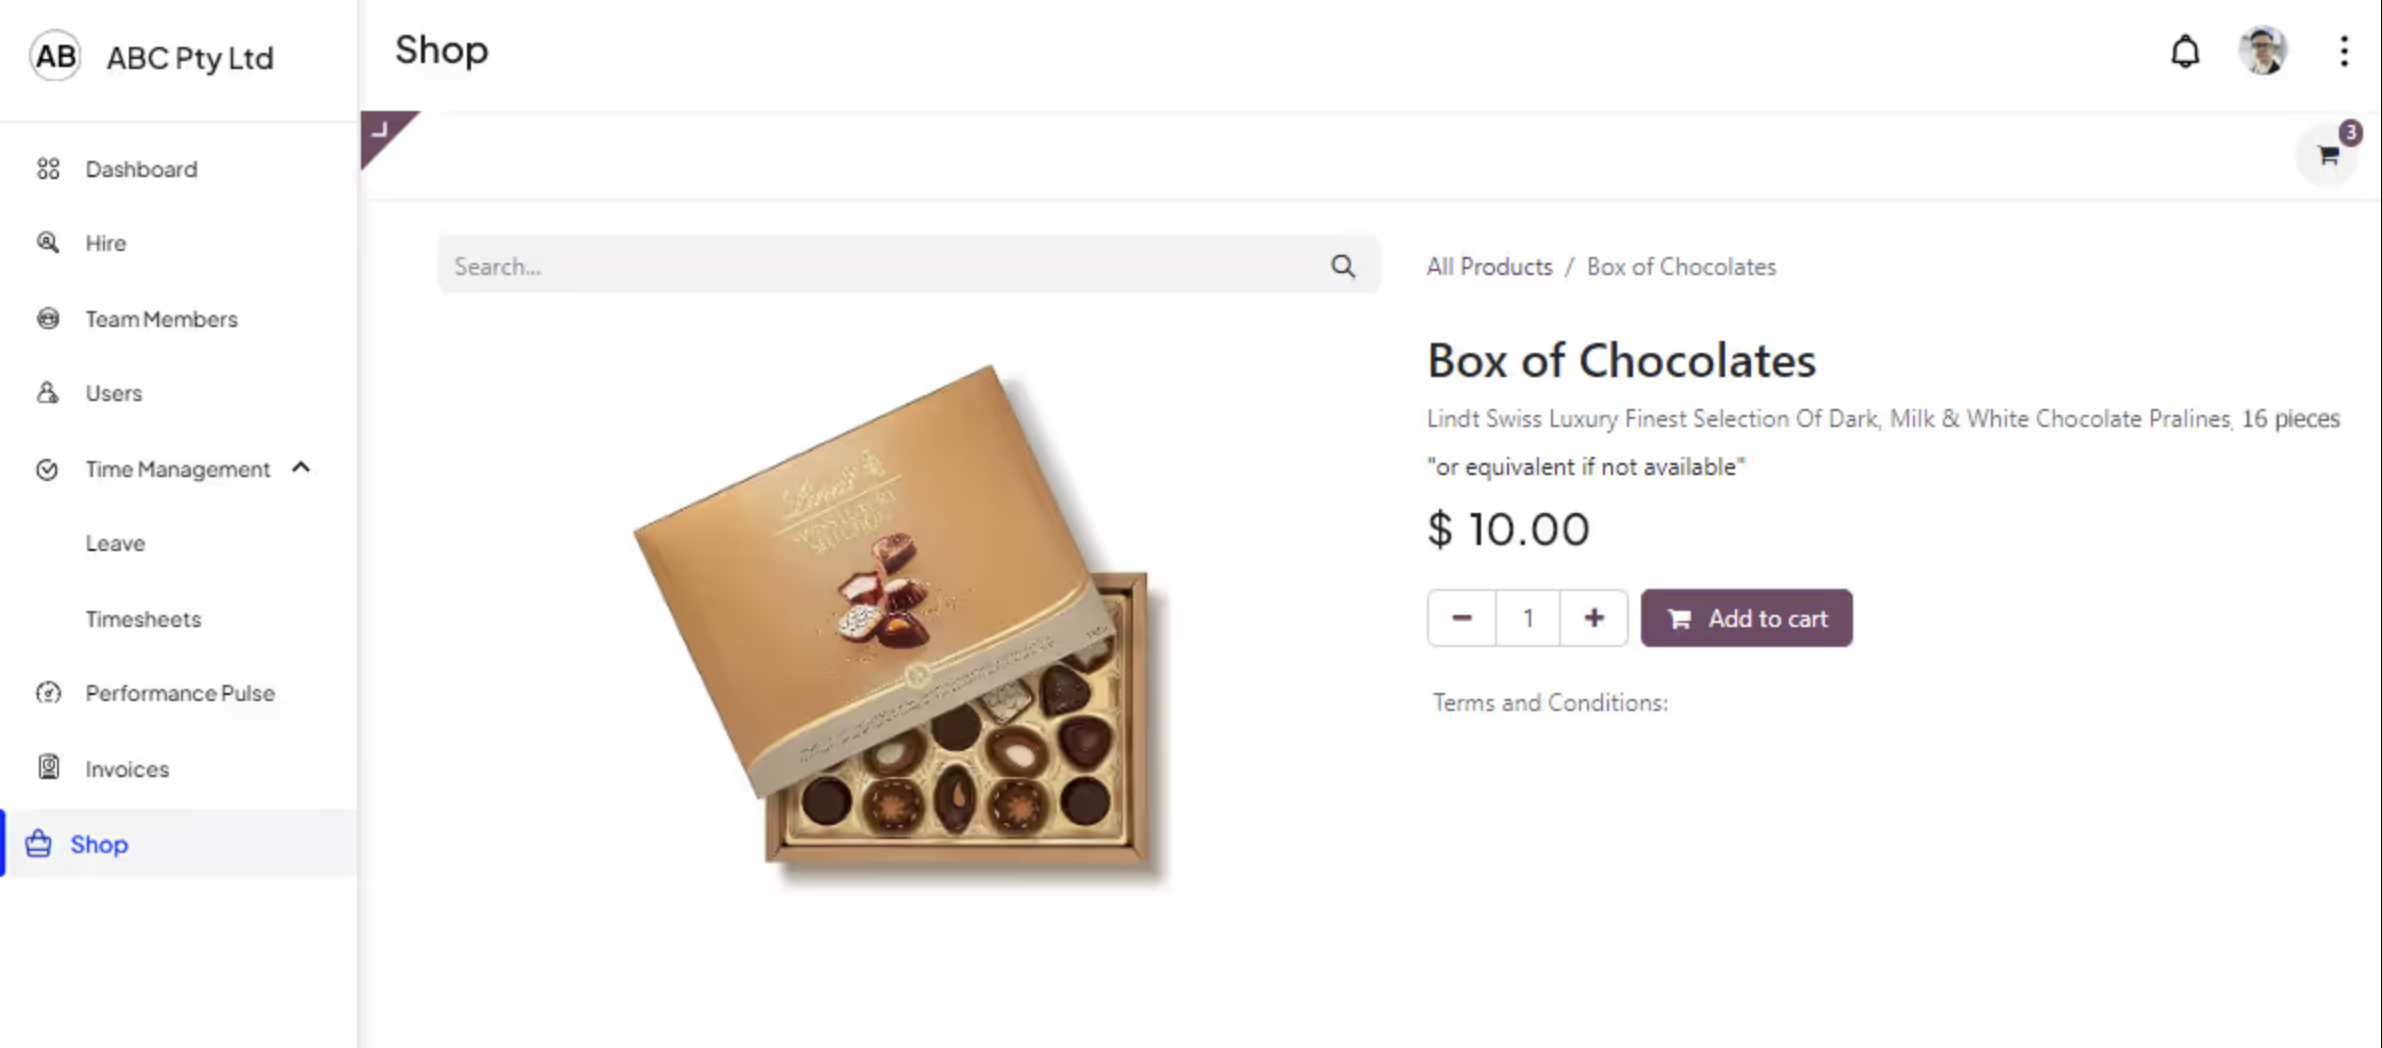Click the user profile avatar

coord(2262,51)
